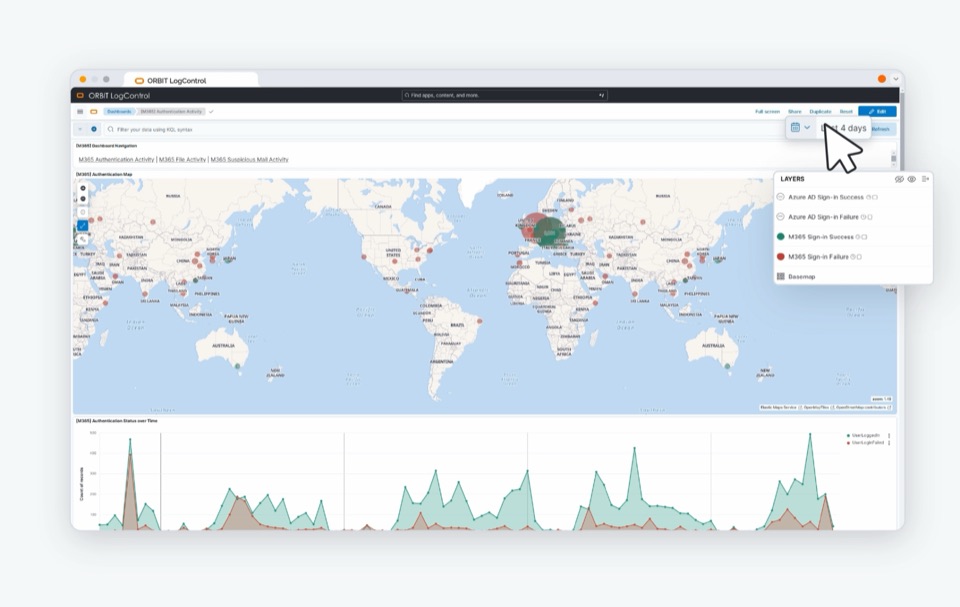Click large green cluster circle over Europe

click(x=550, y=232)
